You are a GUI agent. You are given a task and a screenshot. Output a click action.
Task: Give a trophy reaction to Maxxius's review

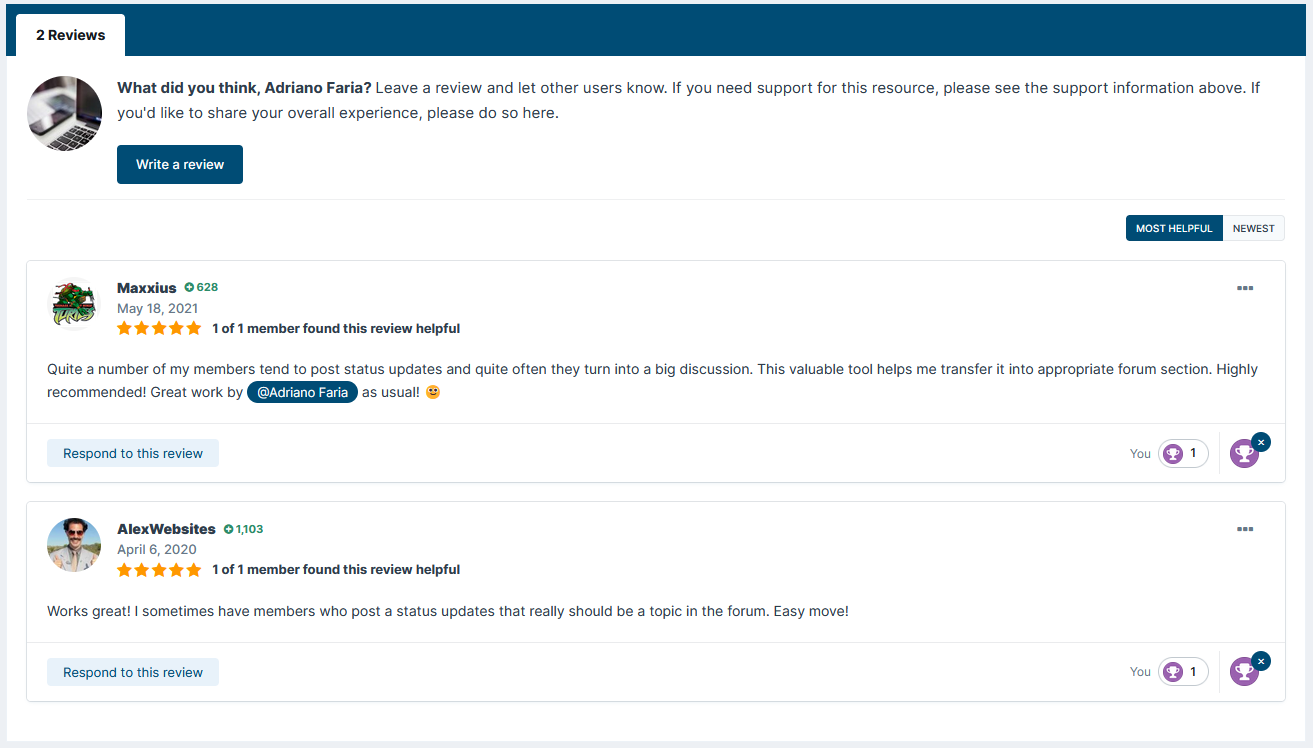coord(1244,453)
